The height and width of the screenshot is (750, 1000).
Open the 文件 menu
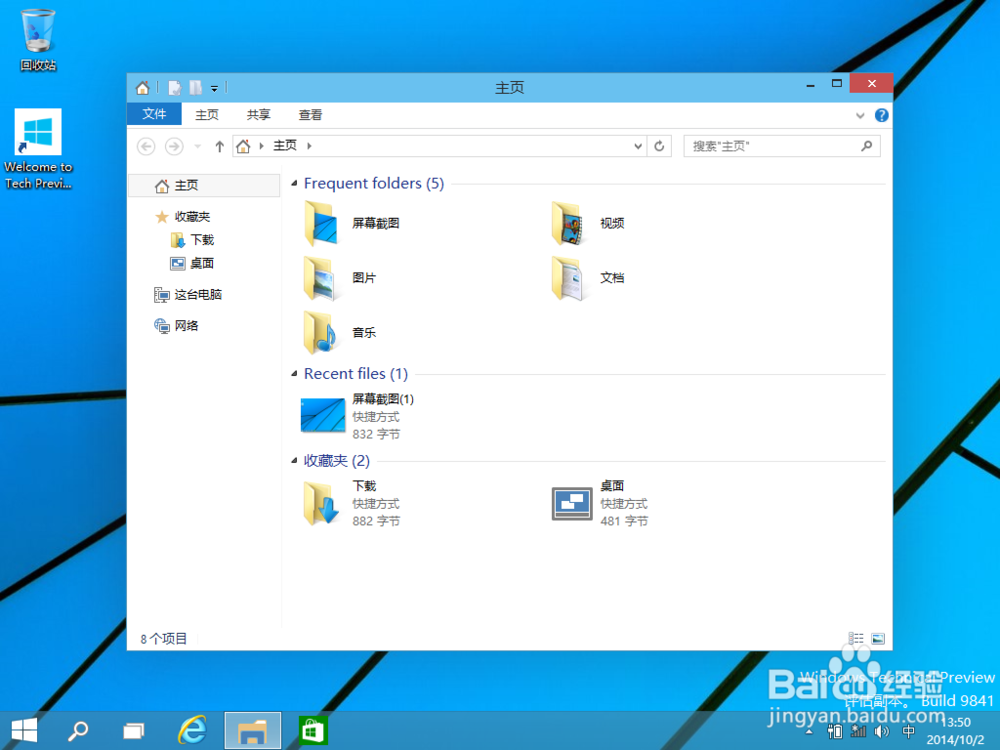coord(153,114)
